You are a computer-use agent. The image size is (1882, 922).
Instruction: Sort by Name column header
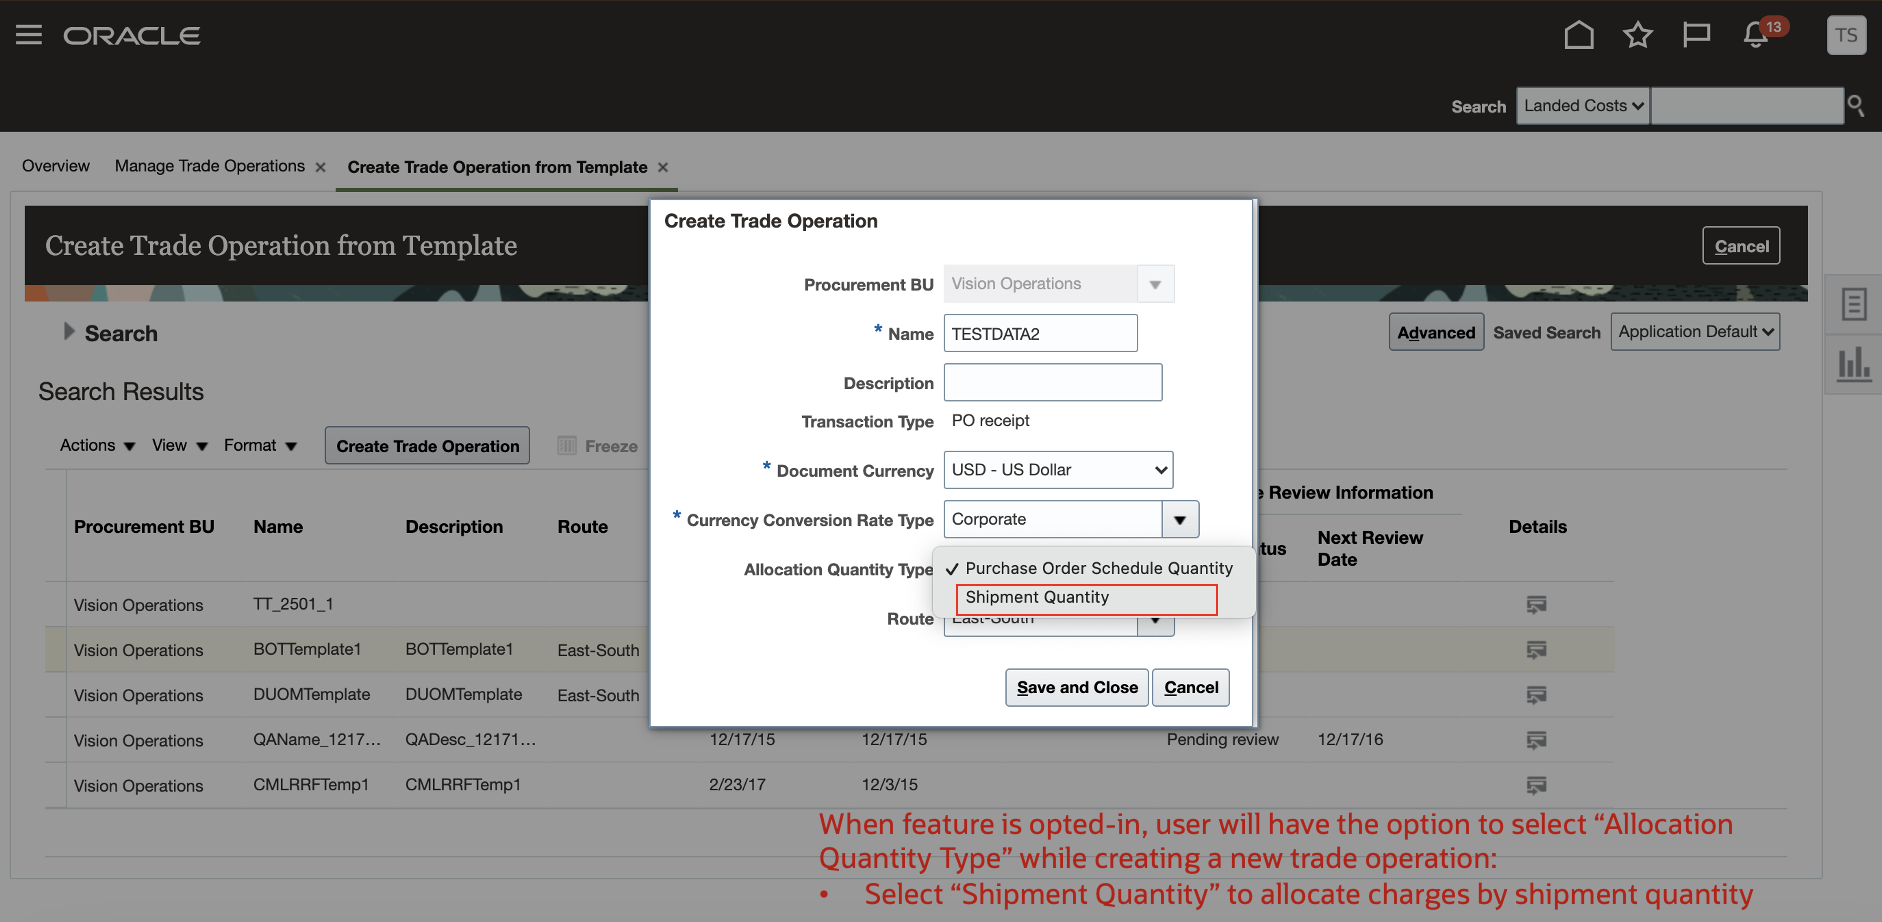tap(278, 527)
